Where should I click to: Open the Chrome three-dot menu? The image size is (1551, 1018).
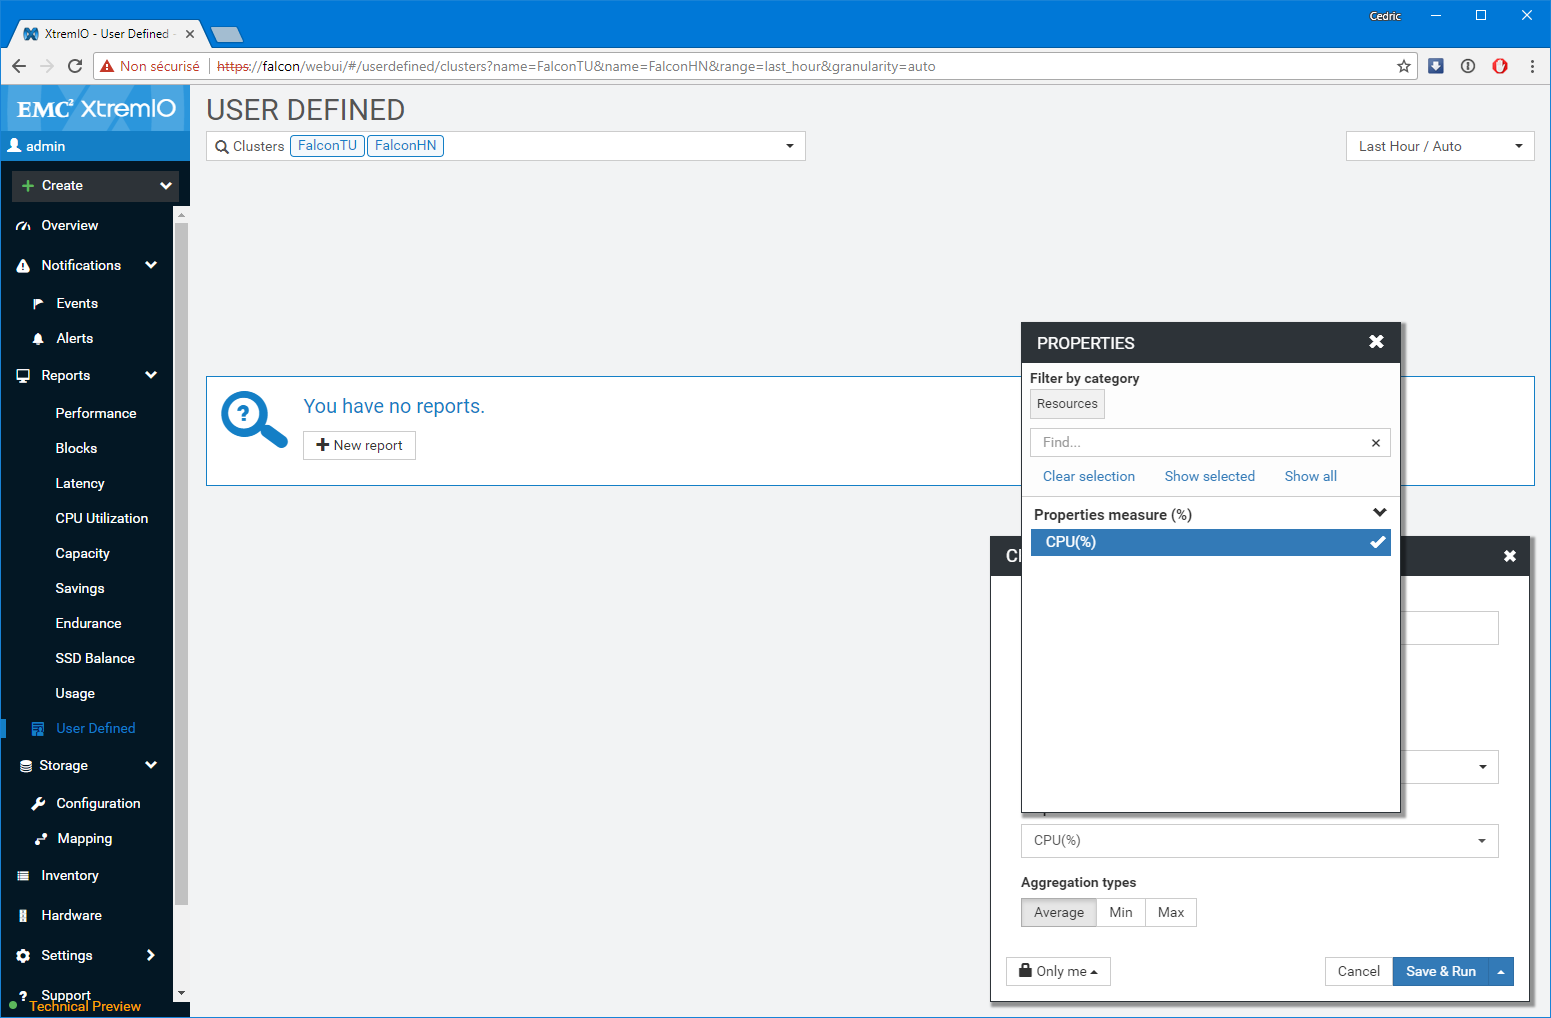click(x=1531, y=66)
